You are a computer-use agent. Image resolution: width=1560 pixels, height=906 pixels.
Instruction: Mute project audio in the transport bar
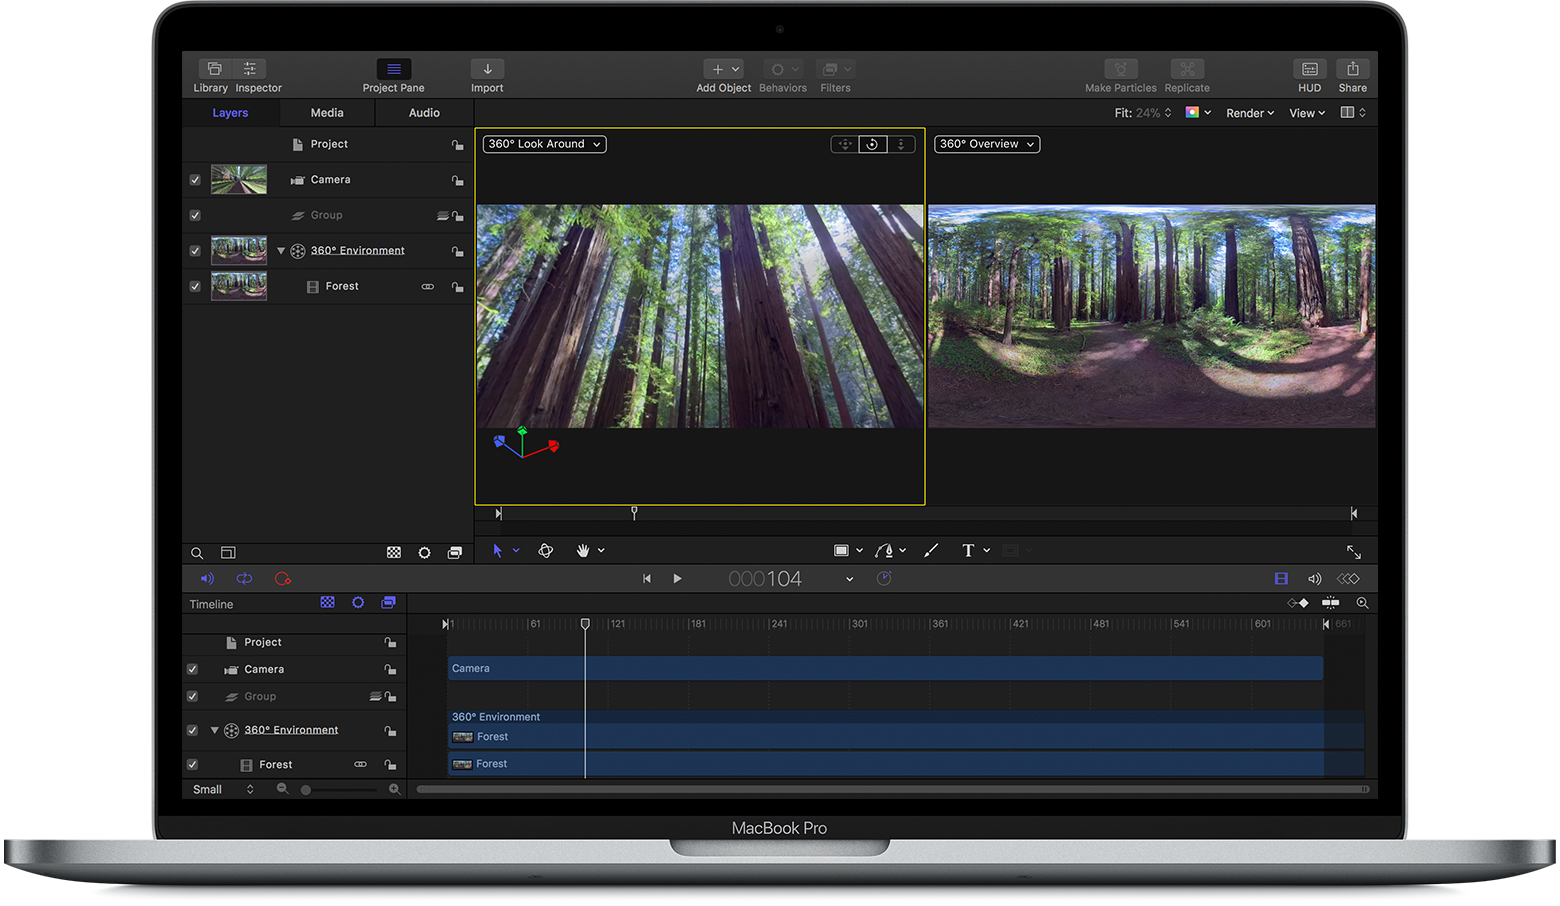pos(207,578)
